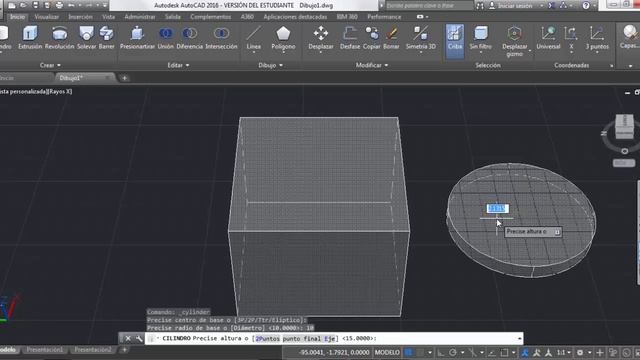Choose the X axis UCS rotation

571,38
